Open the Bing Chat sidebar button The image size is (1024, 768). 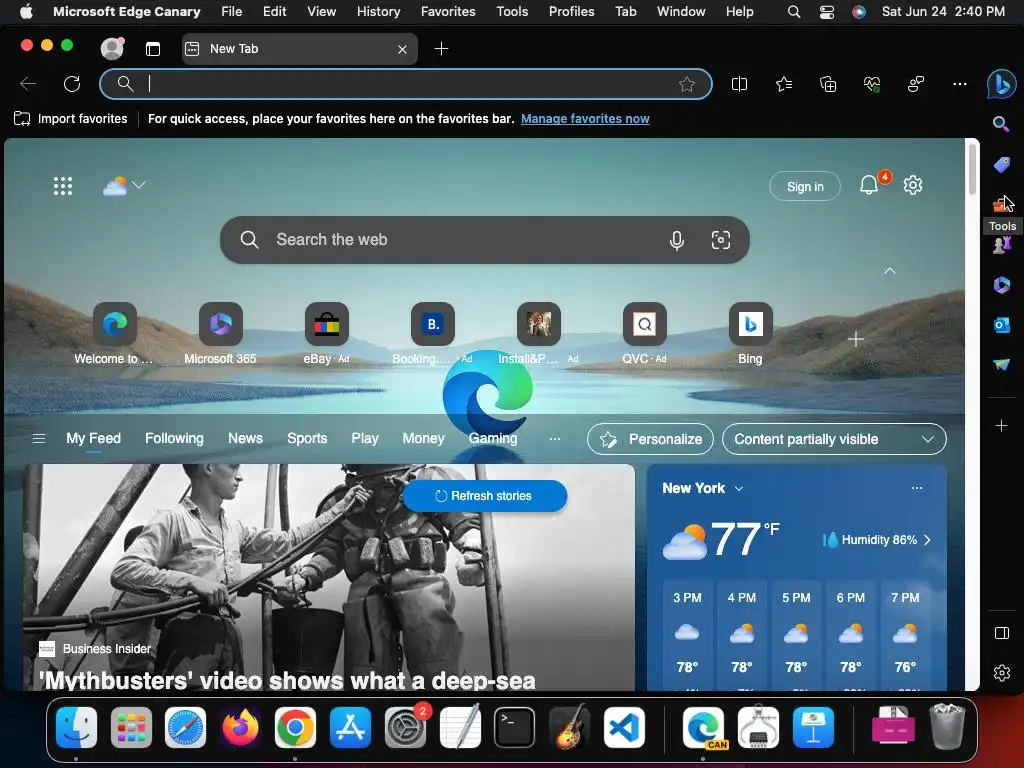tap(1001, 84)
